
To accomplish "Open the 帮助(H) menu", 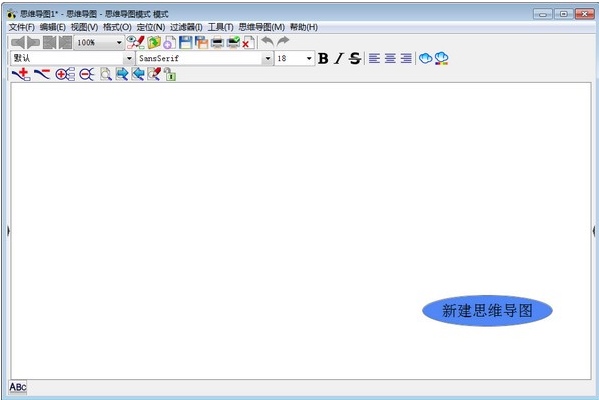I will (304, 27).
